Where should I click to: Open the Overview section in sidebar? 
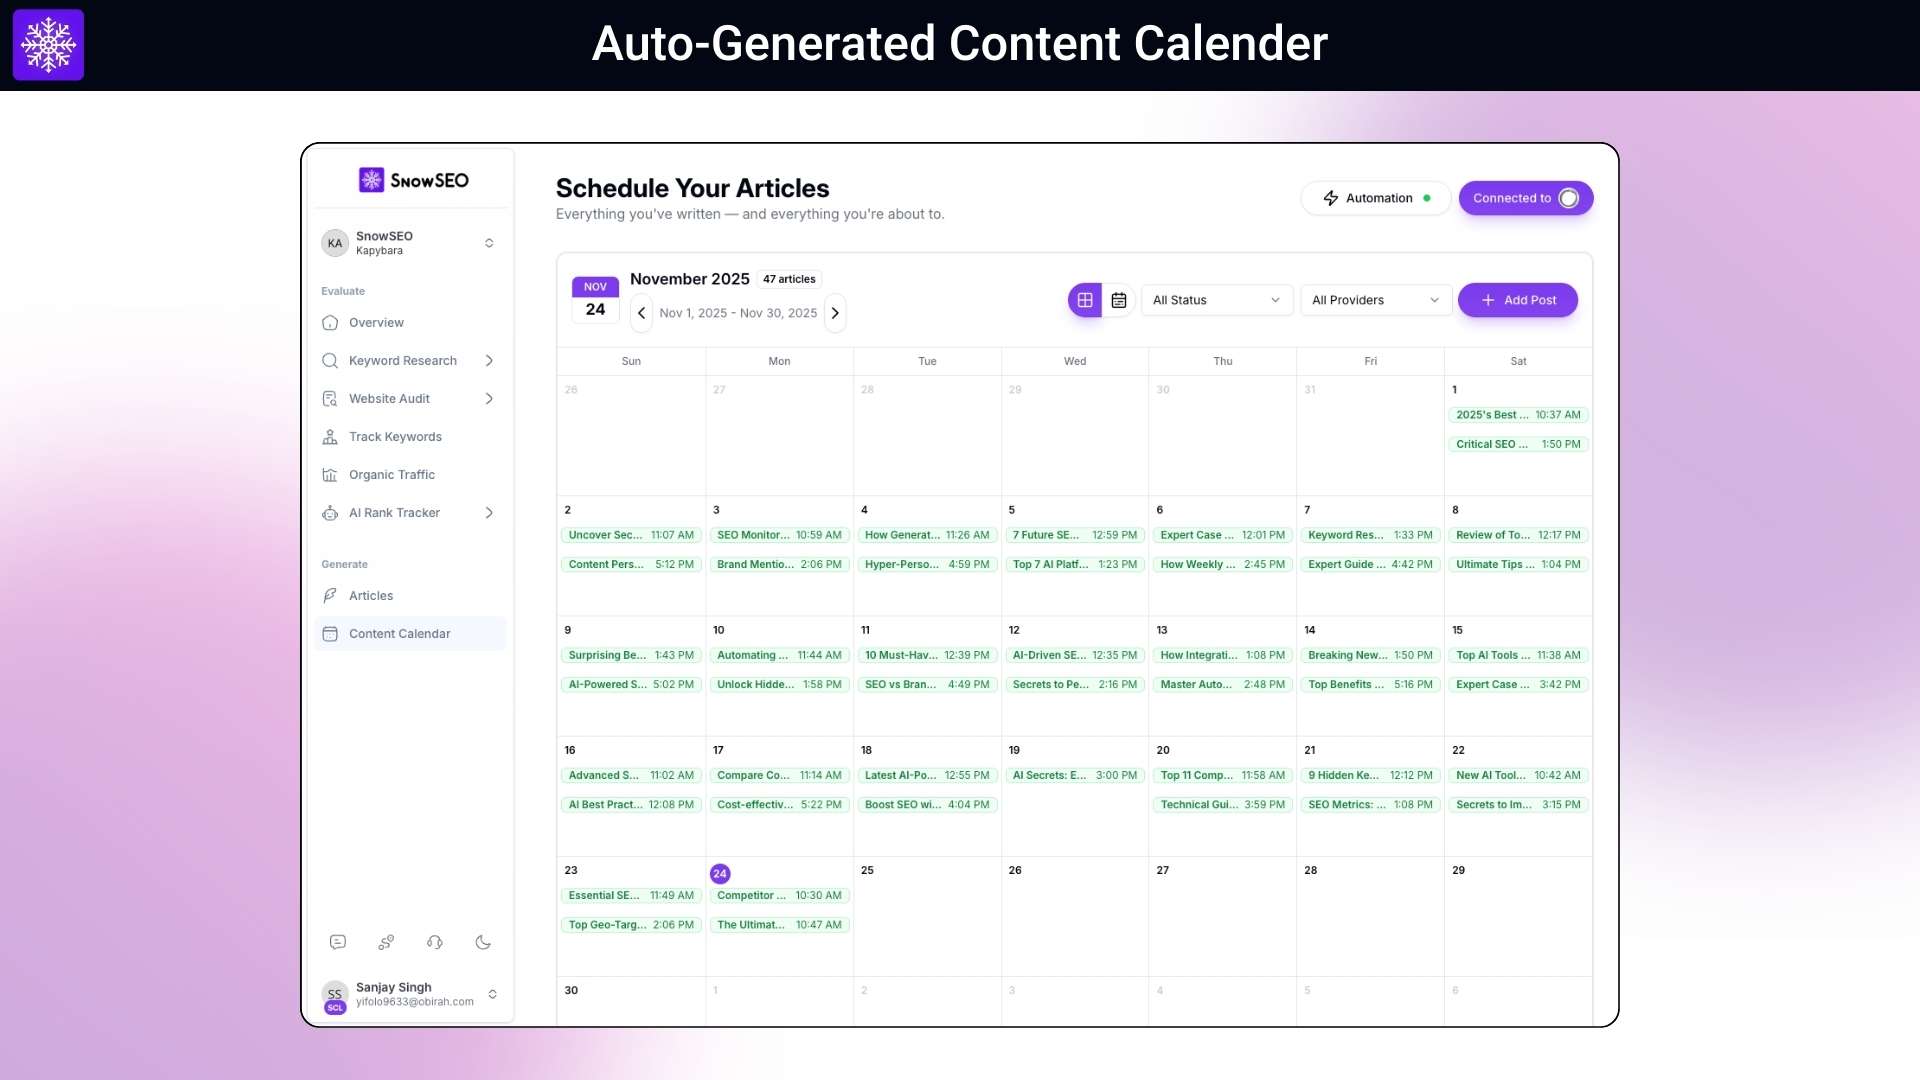coord(376,322)
